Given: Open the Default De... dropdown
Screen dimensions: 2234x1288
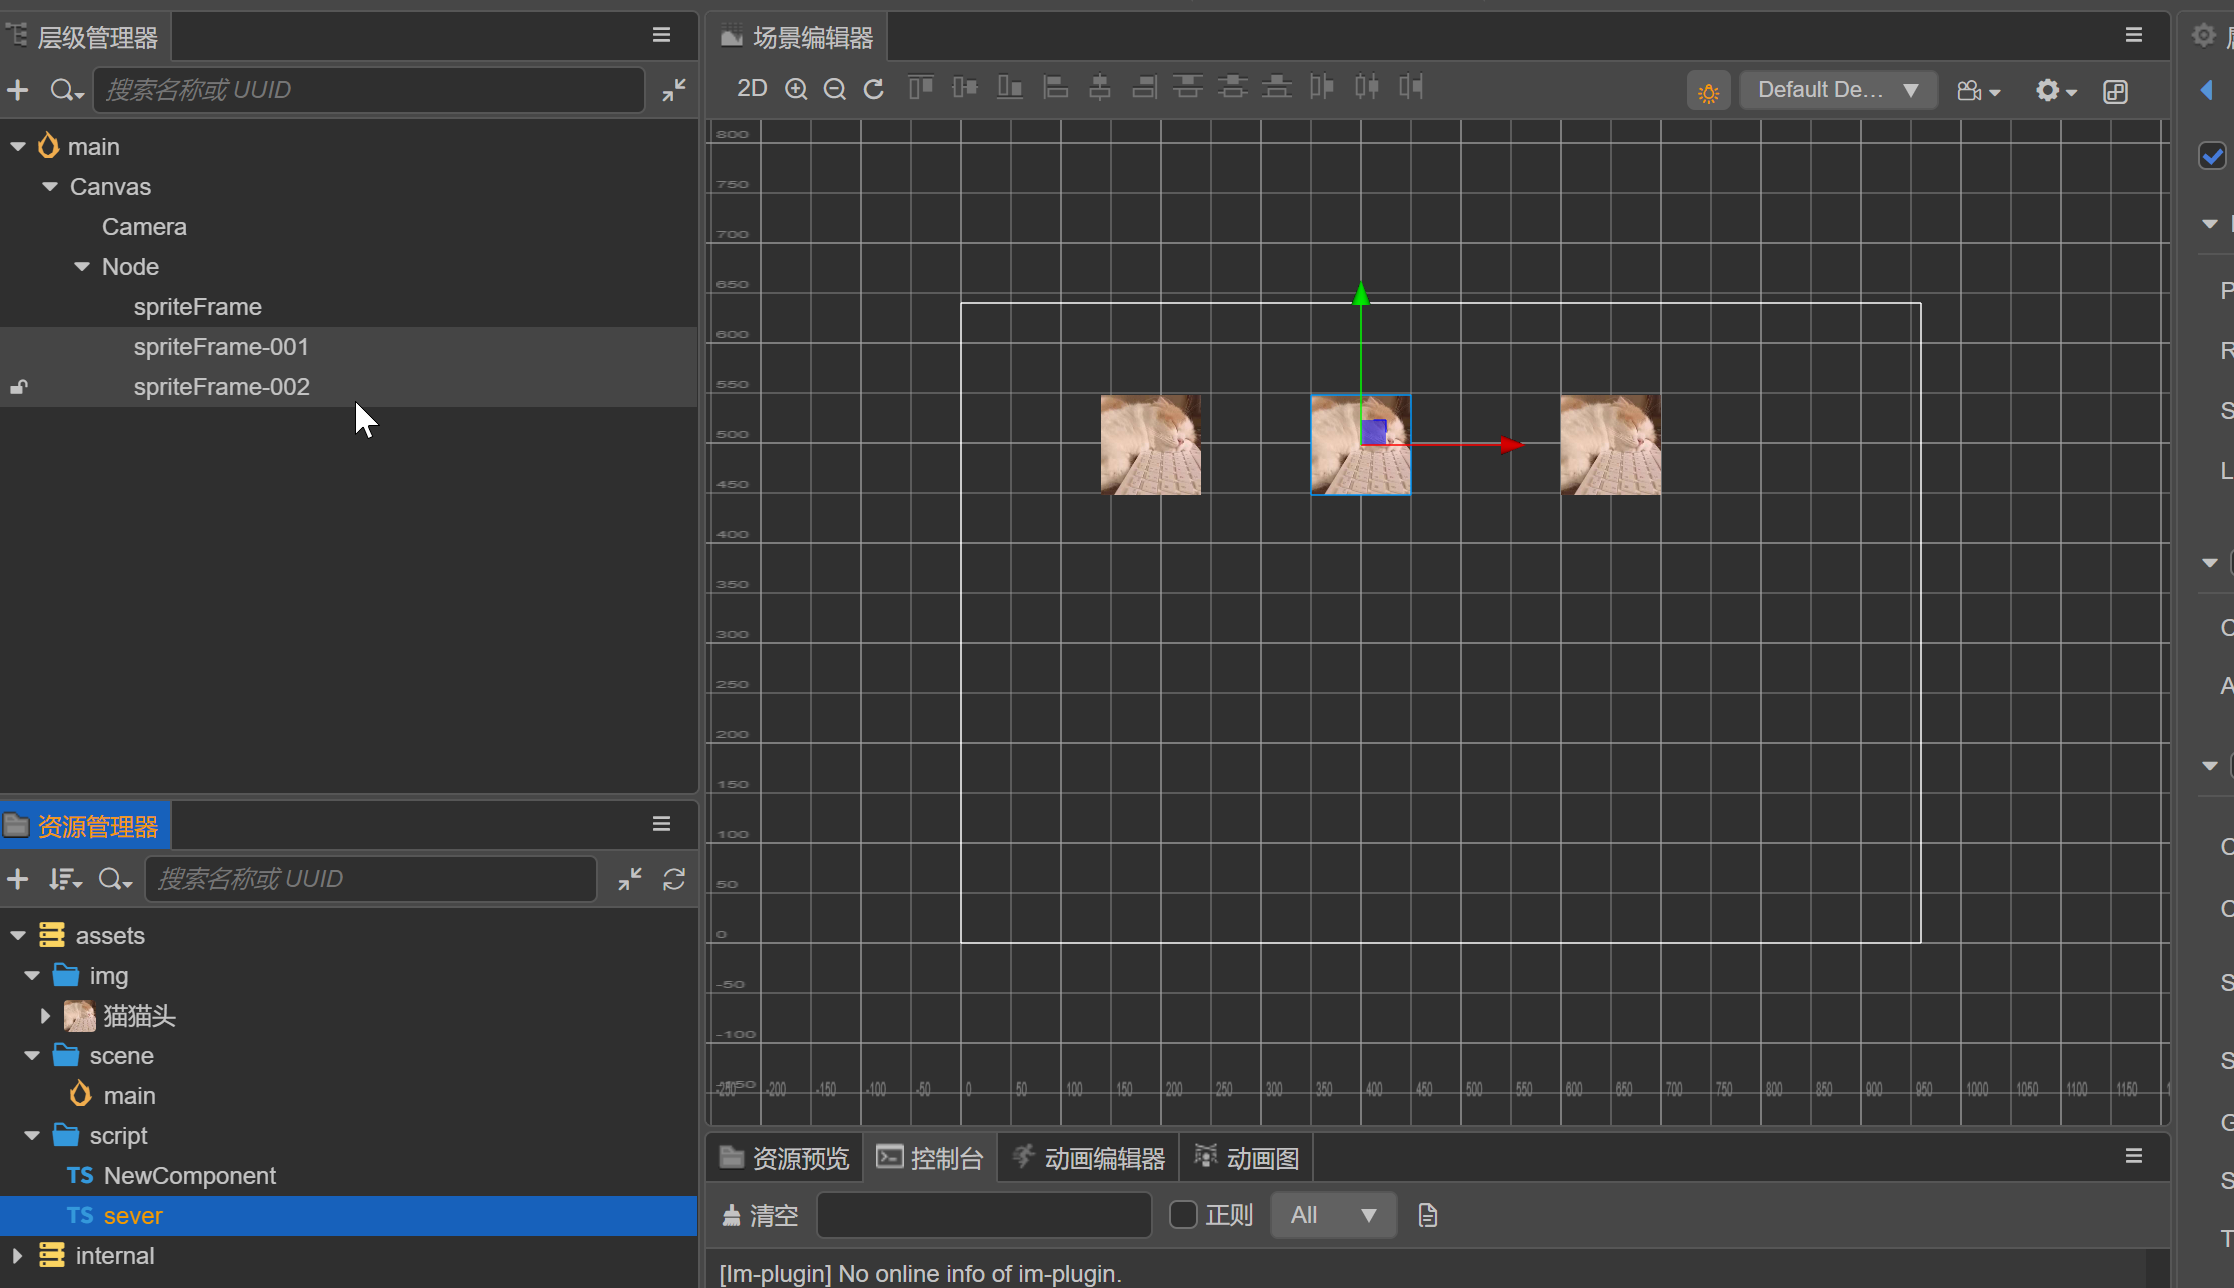Looking at the screenshot, I should tap(1838, 90).
